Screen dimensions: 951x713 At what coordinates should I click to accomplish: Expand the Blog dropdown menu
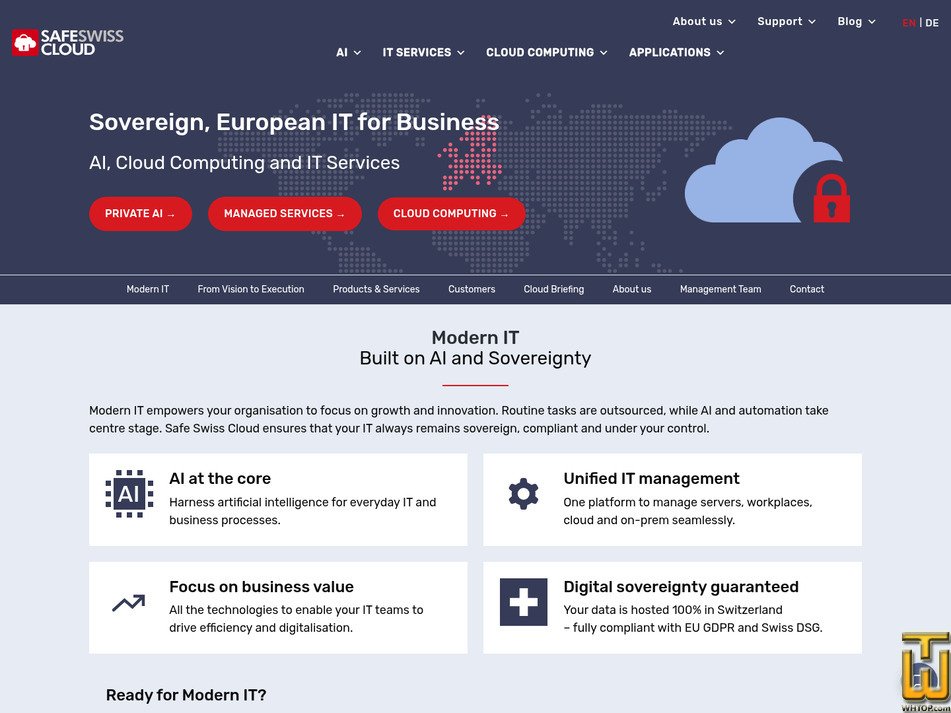[856, 21]
